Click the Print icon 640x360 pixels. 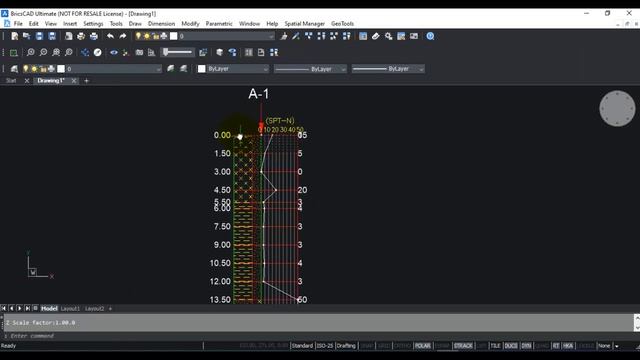tap(81, 36)
